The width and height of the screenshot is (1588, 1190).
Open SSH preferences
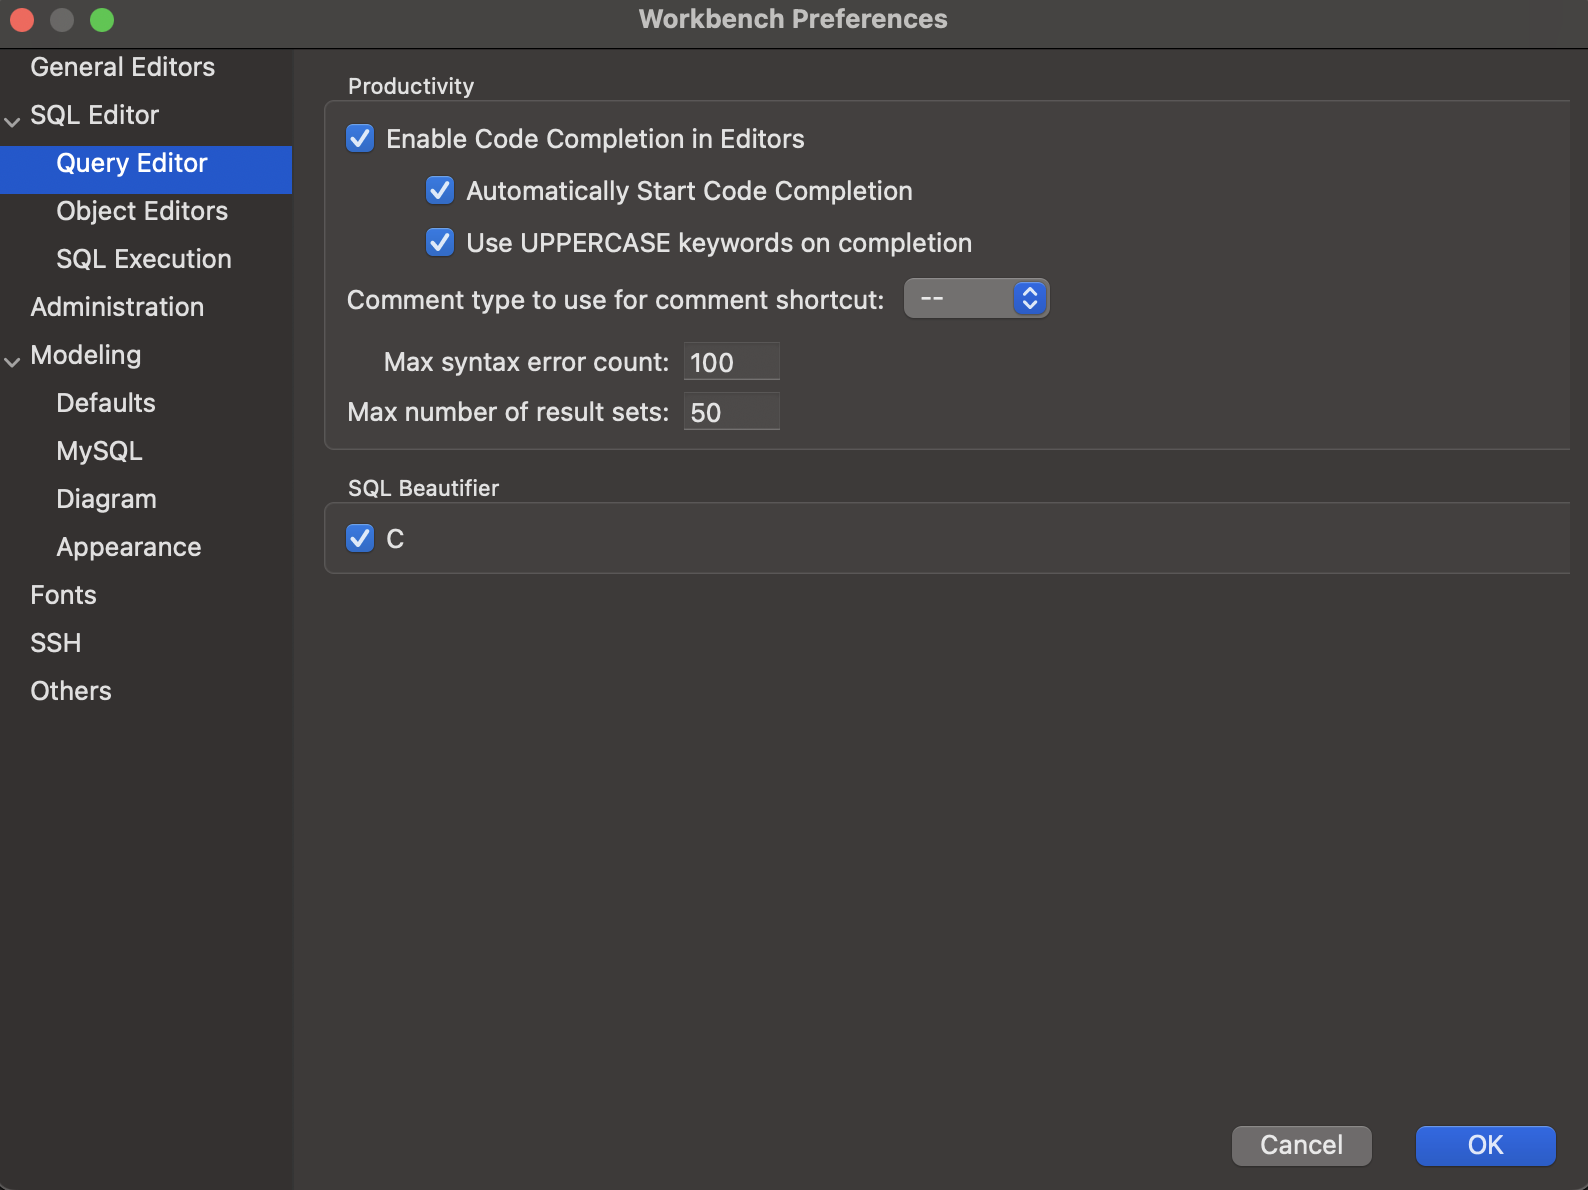coord(56,643)
